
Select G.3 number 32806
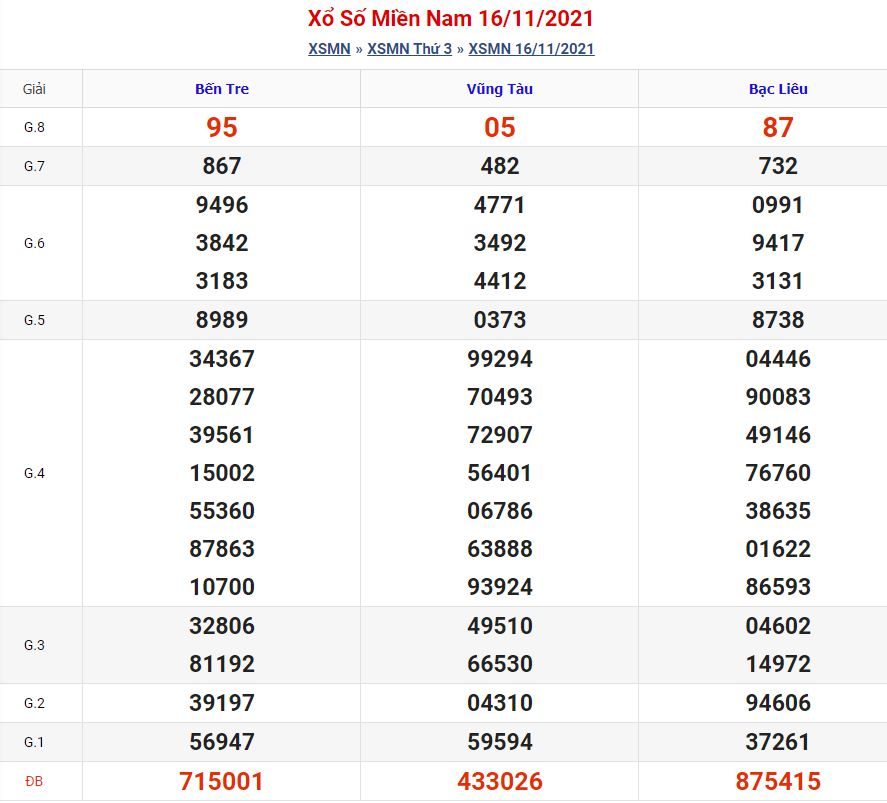click(x=222, y=626)
